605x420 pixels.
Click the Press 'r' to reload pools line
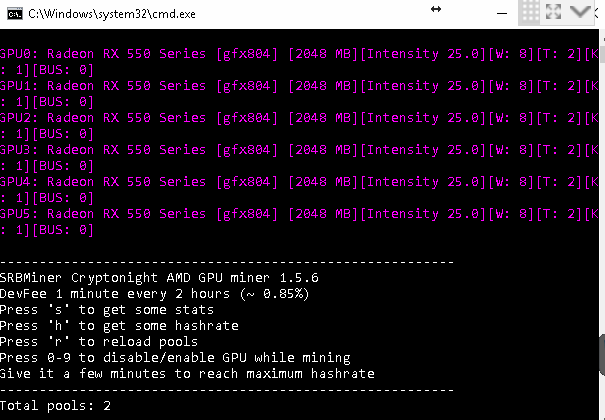pos(99,342)
